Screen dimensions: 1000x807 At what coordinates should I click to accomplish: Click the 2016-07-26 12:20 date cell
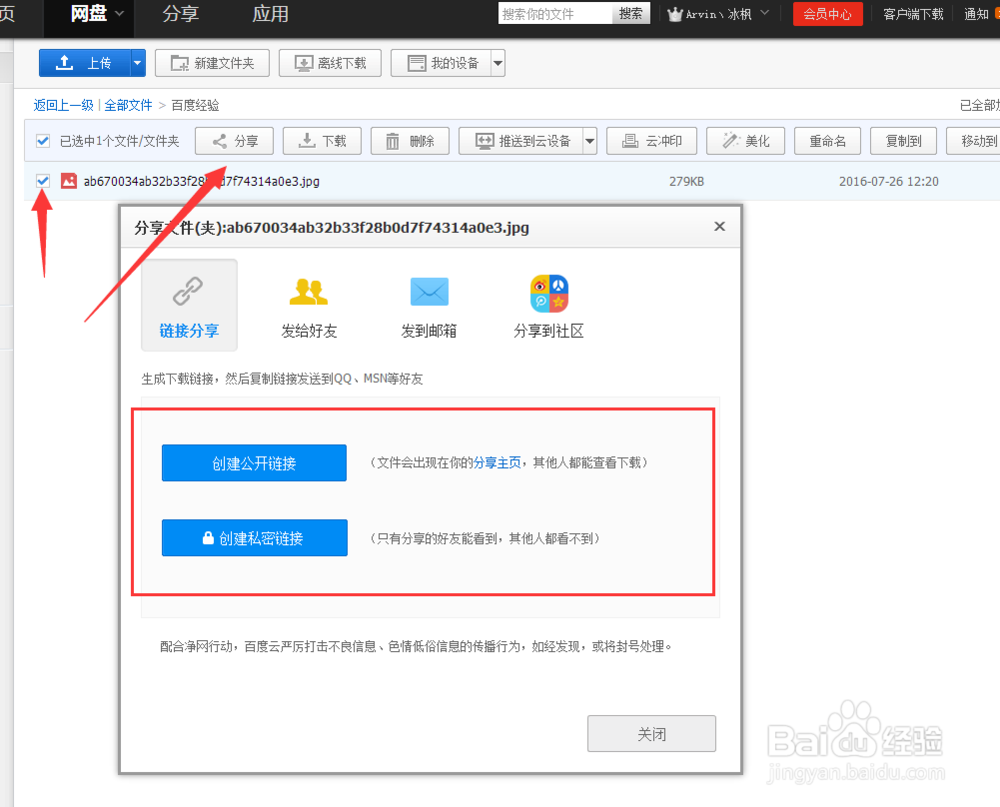pyautogui.click(x=889, y=181)
